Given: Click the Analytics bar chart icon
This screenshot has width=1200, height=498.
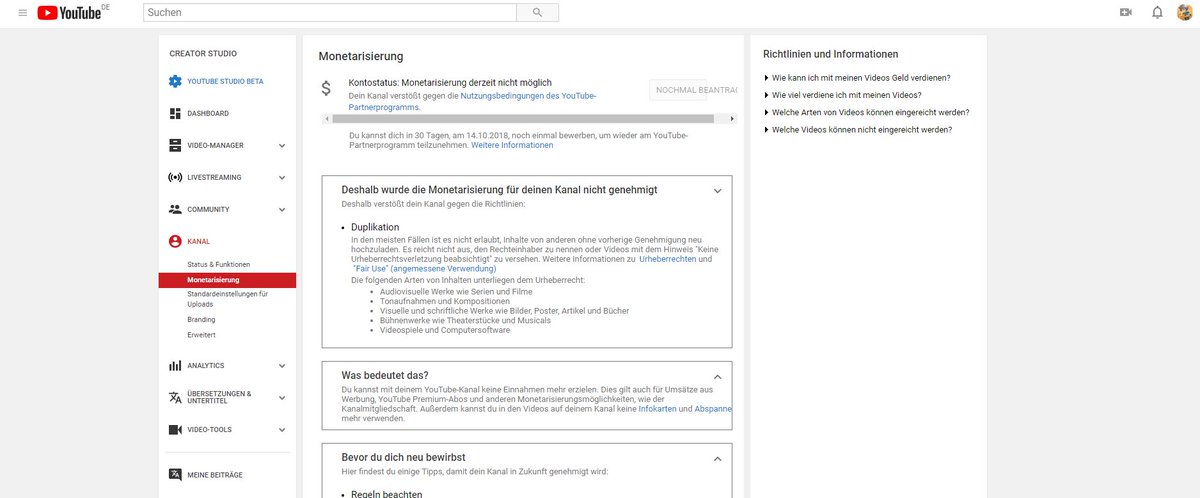Looking at the screenshot, I should 175,365.
